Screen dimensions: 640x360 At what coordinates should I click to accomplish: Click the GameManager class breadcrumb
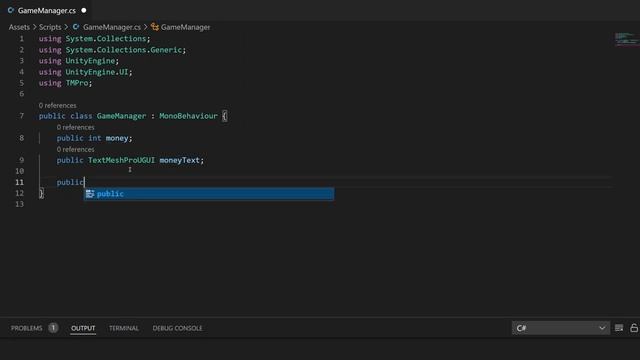[185, 27]
